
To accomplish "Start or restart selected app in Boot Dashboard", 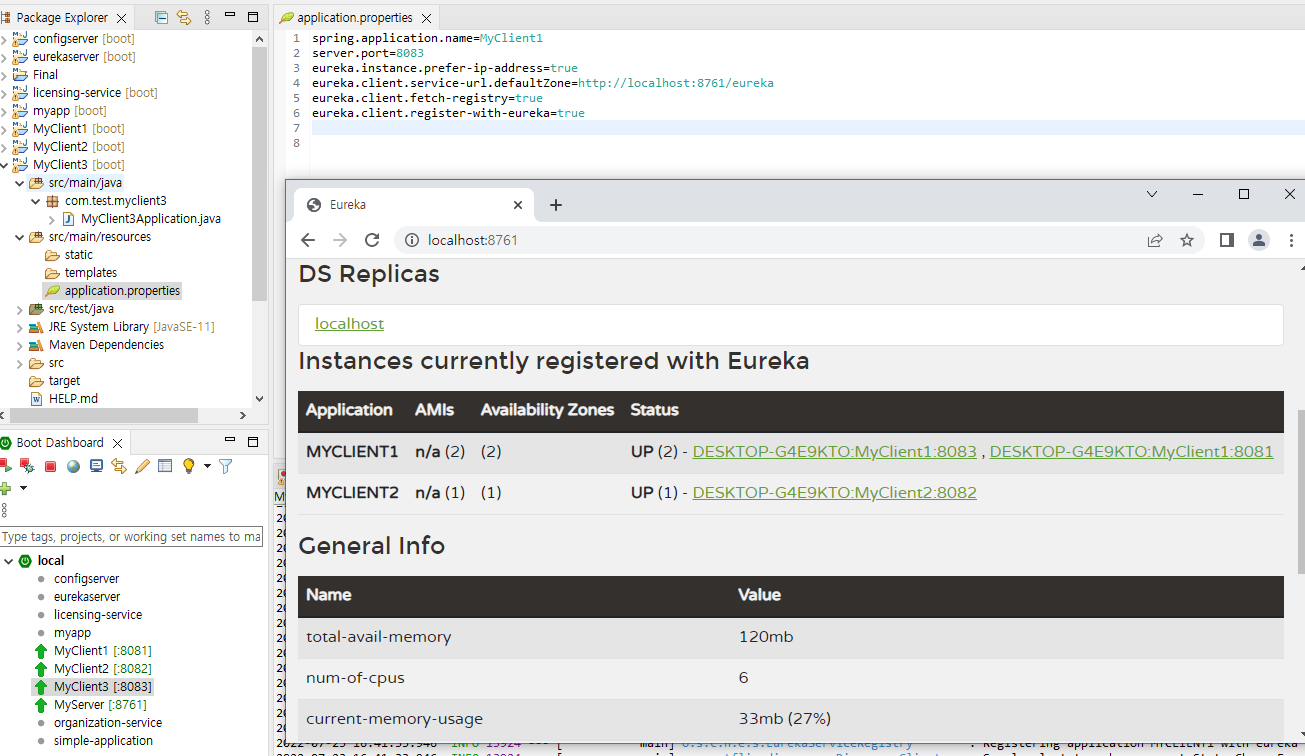I will coord(5,466).
